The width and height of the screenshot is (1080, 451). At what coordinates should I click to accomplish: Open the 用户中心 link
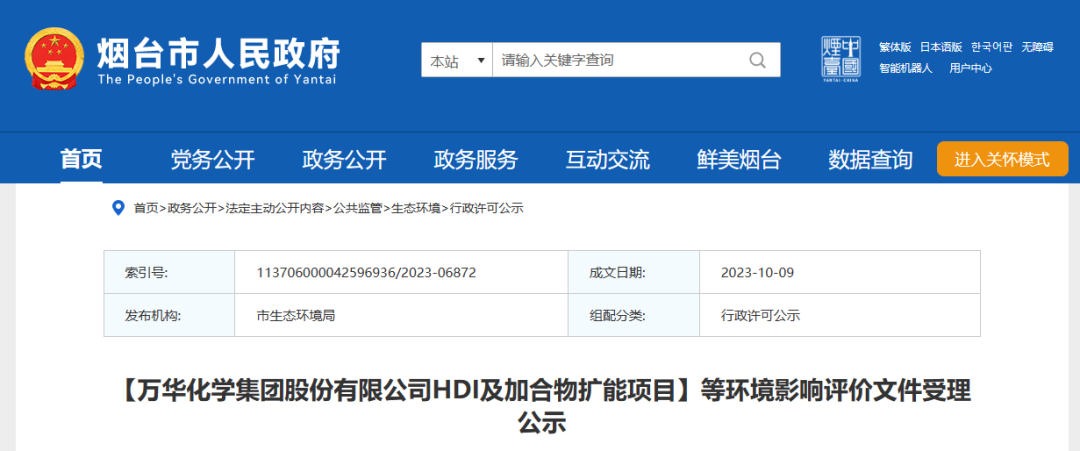[970, 67]
